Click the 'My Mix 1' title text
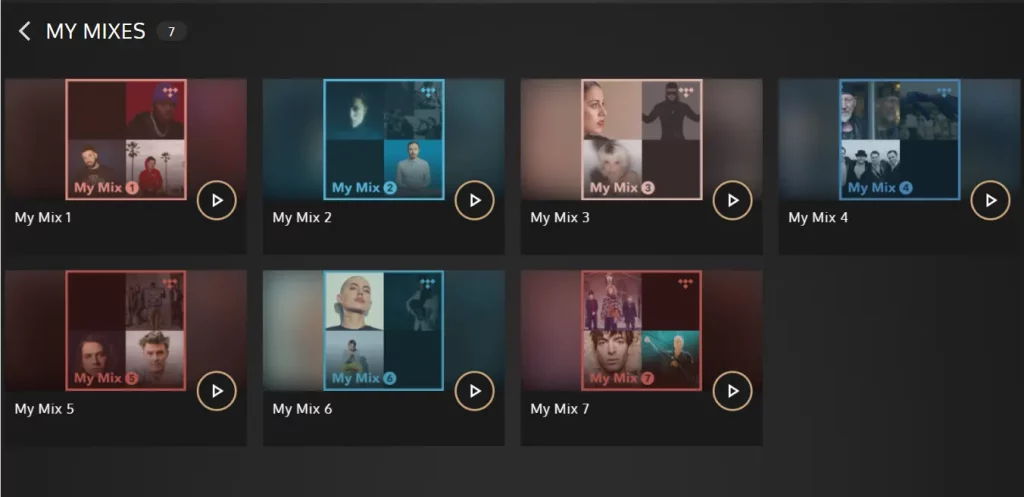1024x497 pixels. [43, 217]
